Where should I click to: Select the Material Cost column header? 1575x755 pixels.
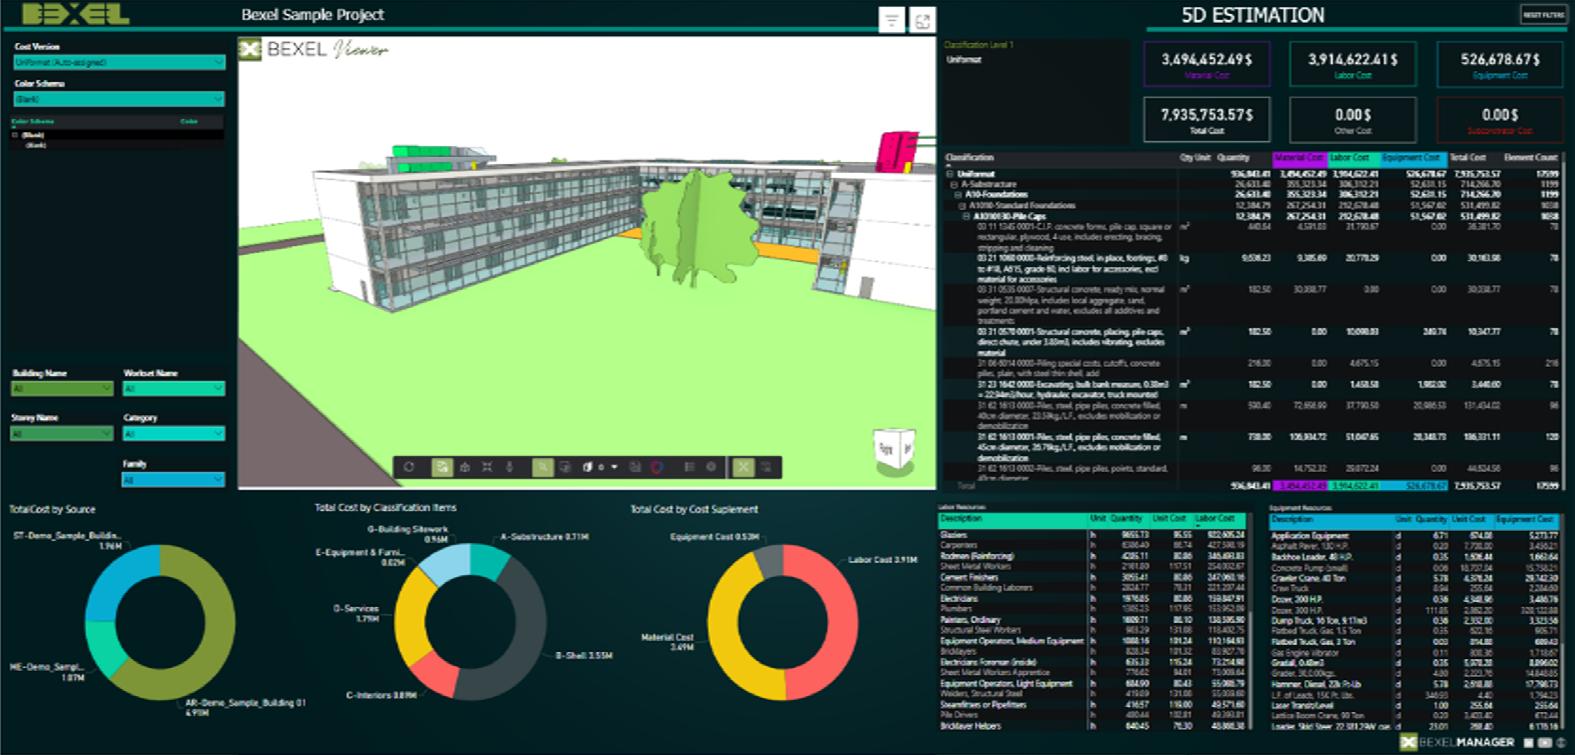click(x=1299, y=158)
